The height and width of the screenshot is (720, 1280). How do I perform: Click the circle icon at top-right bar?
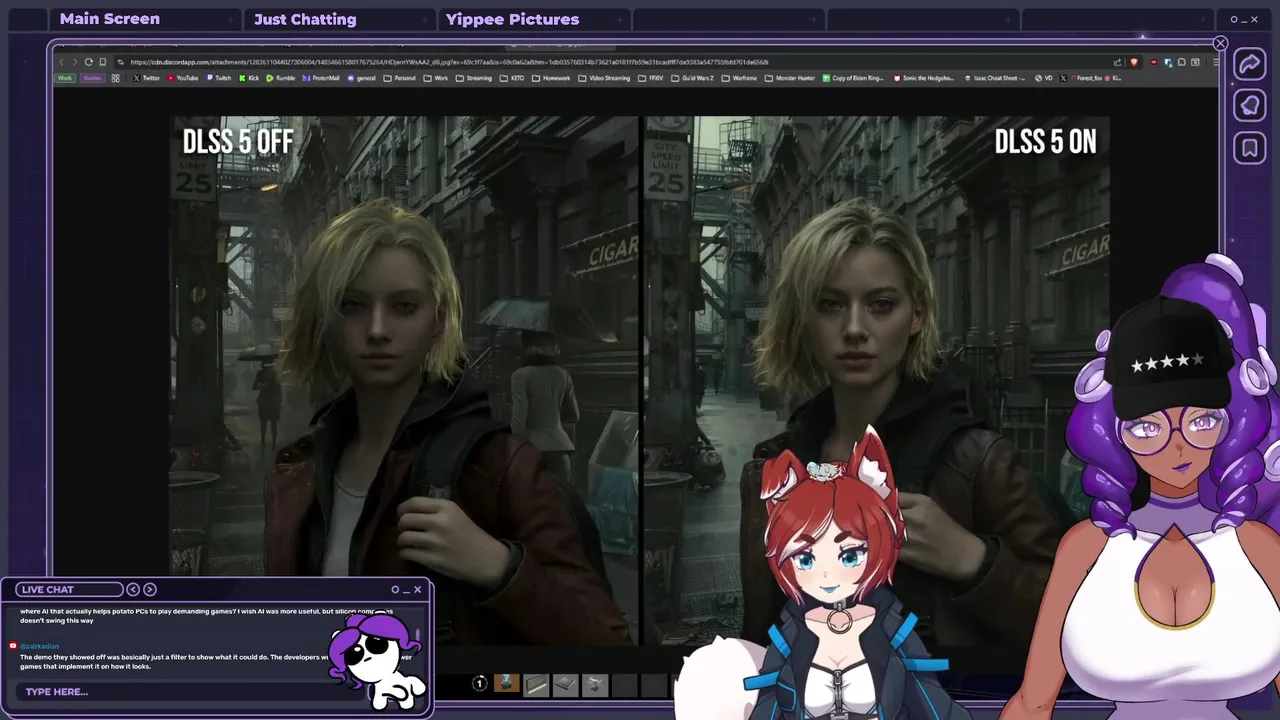tap(1234, 19)
